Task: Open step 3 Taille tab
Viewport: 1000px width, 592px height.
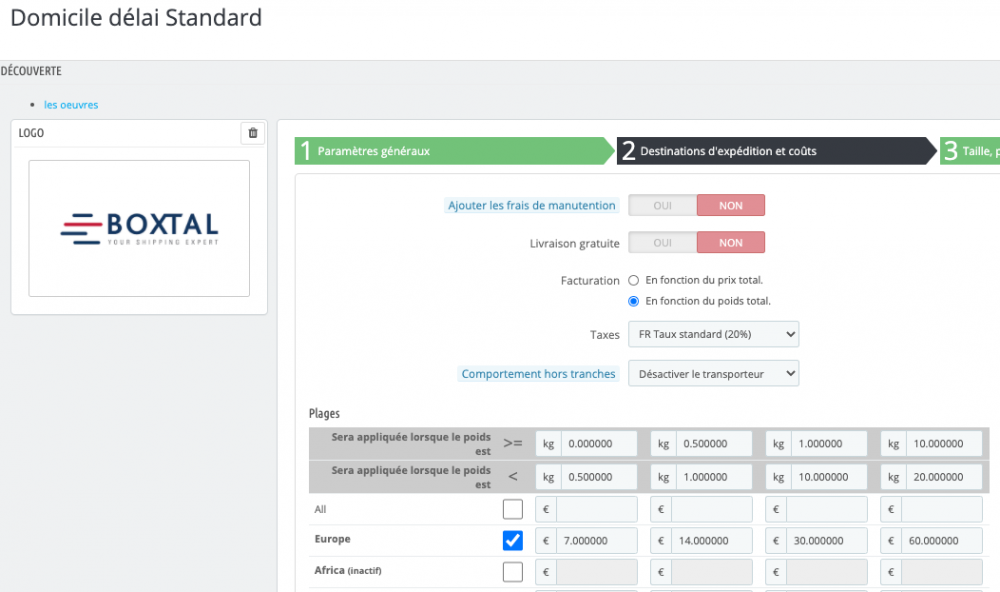Action: pos(970,151)
